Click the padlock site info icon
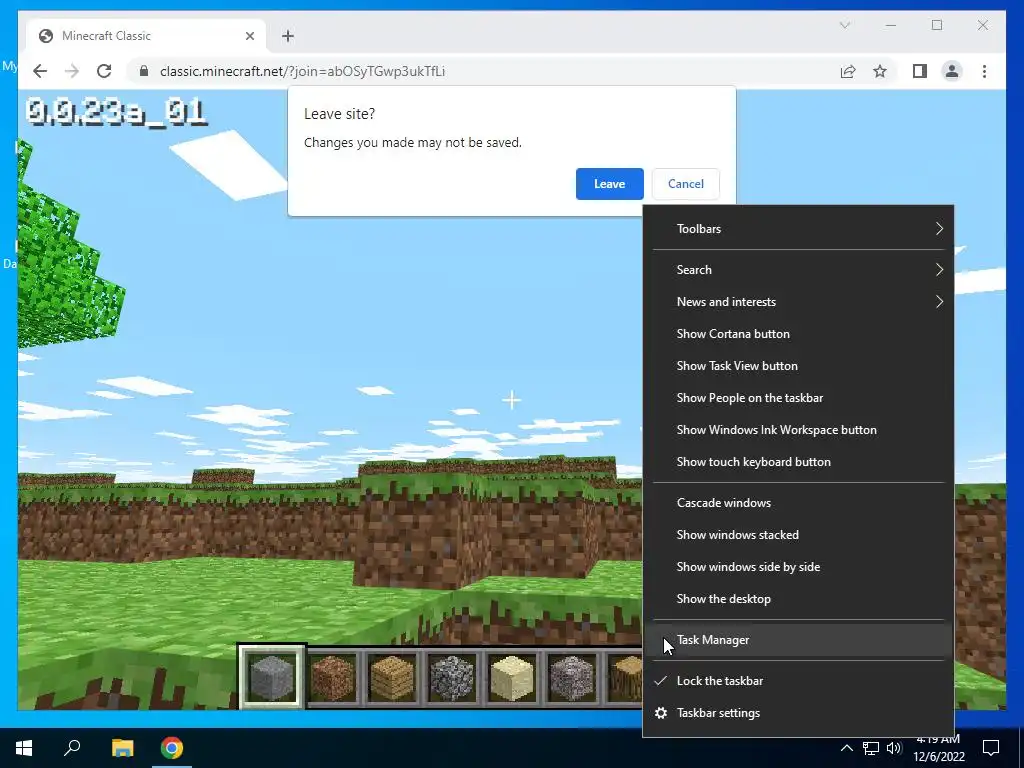The image size is (1024, 768). [x=144, y=71]
